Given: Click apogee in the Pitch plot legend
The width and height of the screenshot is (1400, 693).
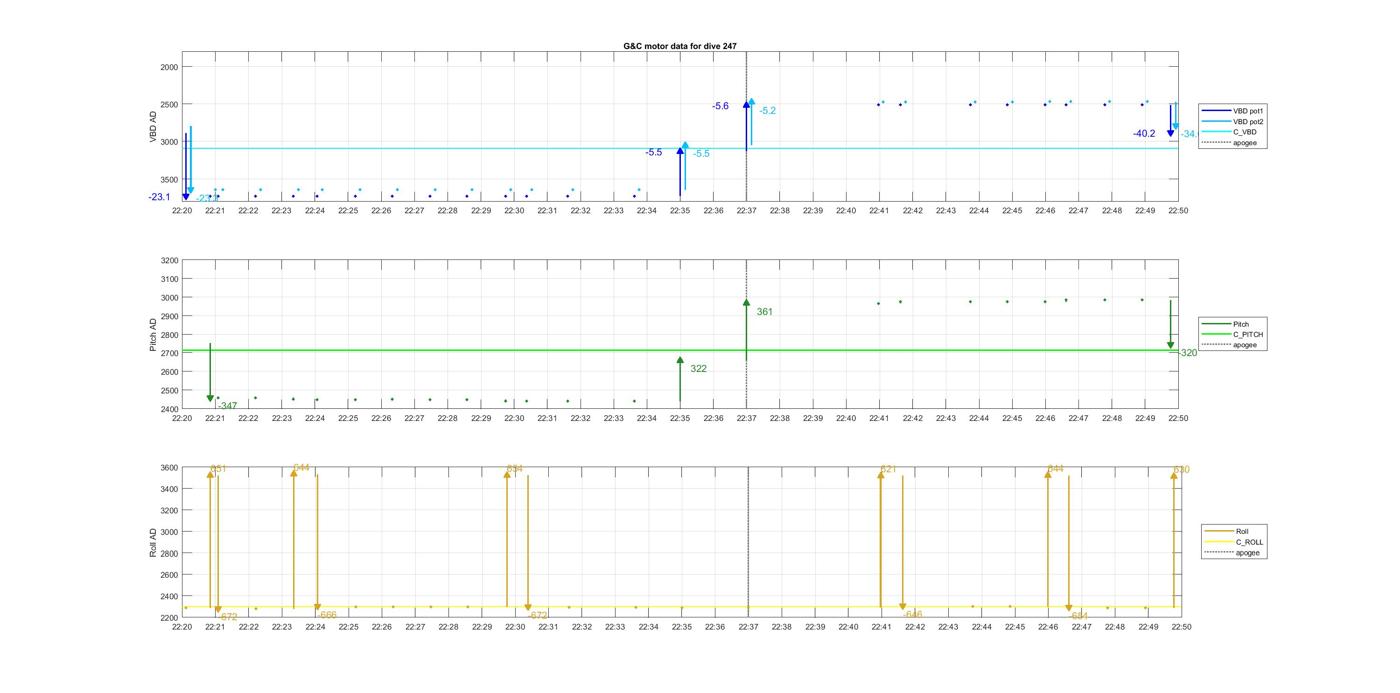Looking at the screenshot, I should tap(1230, 345).
